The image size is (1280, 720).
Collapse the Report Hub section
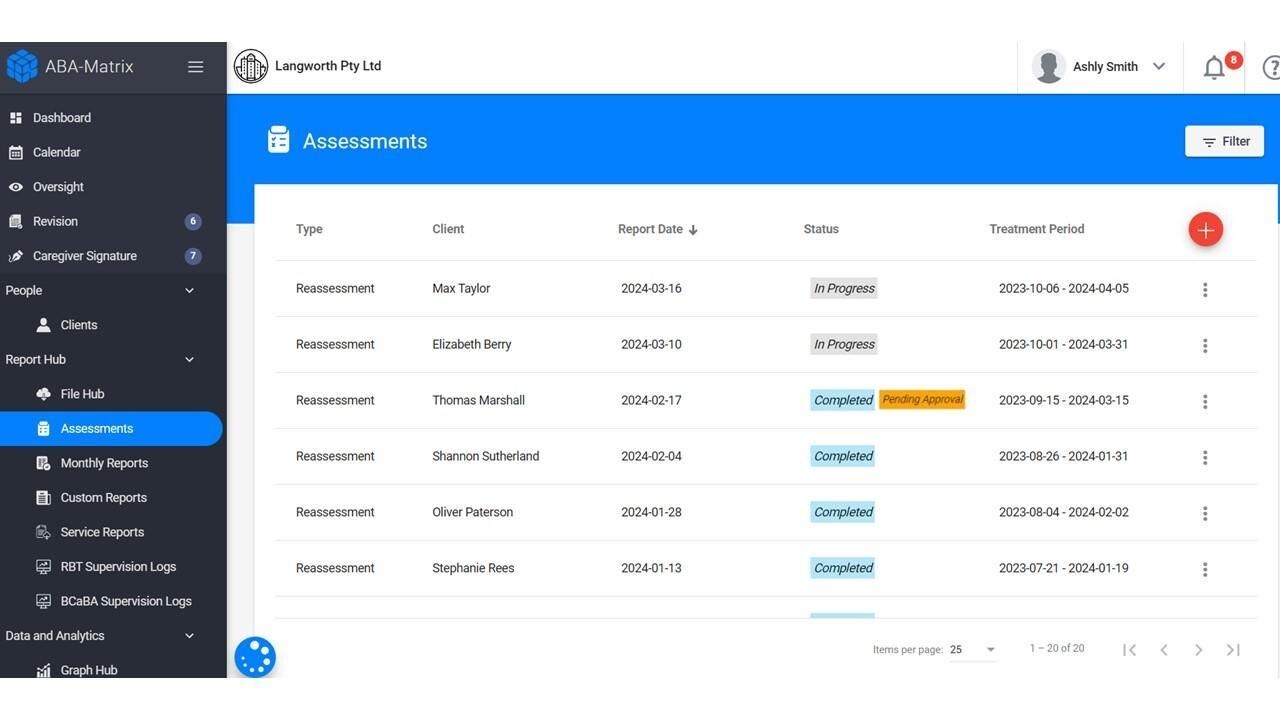[188, 358]
